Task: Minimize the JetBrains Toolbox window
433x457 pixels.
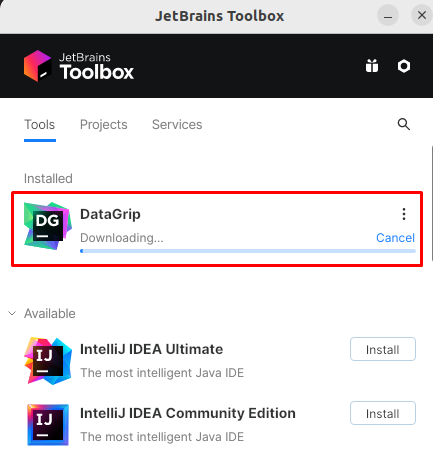Action: tap(388, 15)
